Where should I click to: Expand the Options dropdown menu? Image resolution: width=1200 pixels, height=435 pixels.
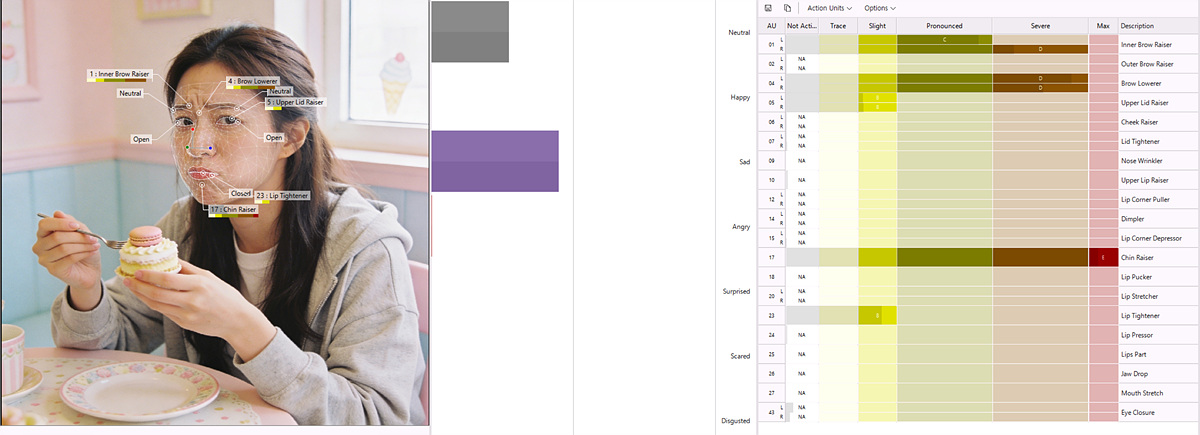[879, 8]
